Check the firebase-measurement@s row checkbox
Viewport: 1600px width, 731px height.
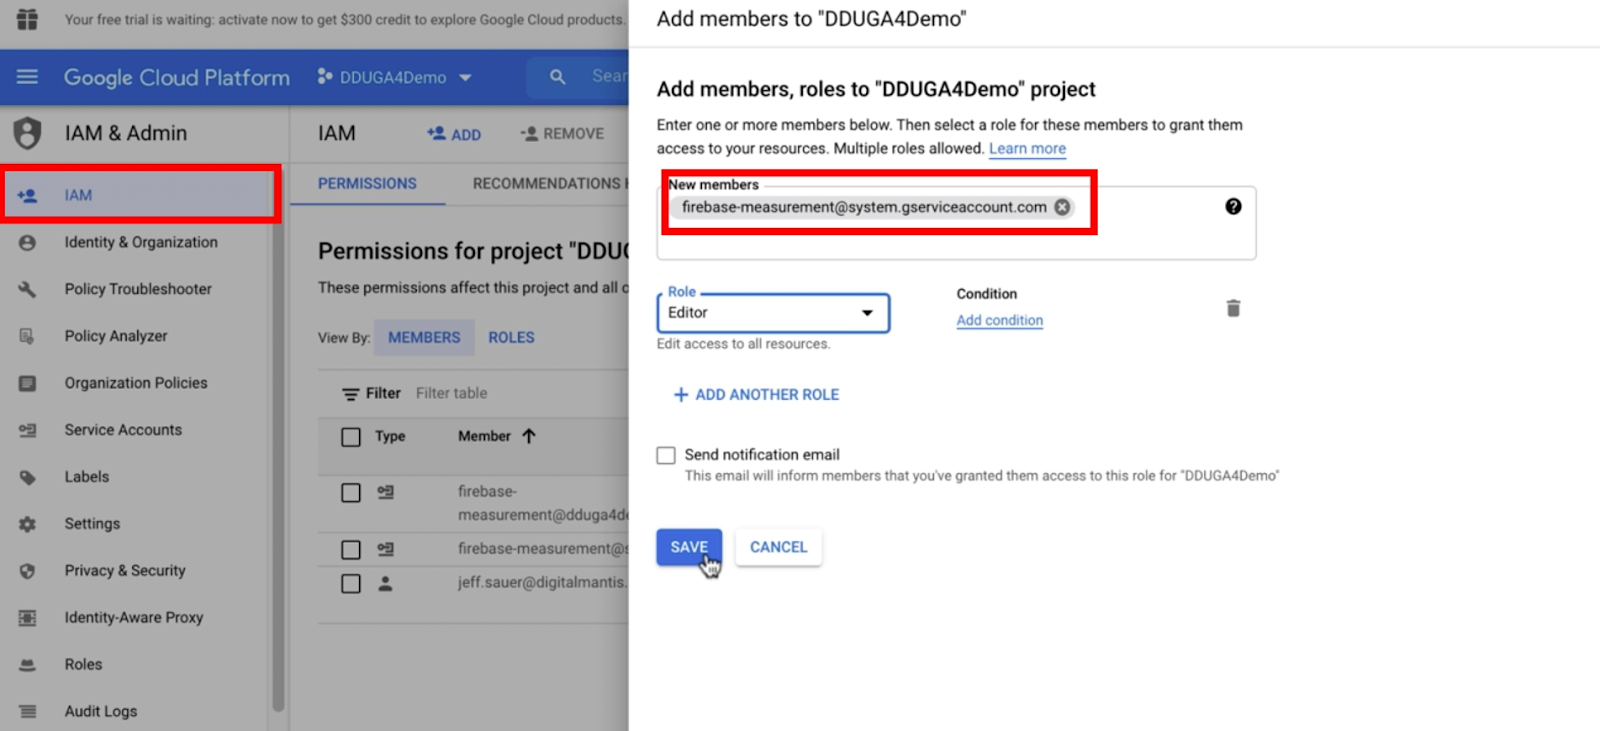[351, 550]
